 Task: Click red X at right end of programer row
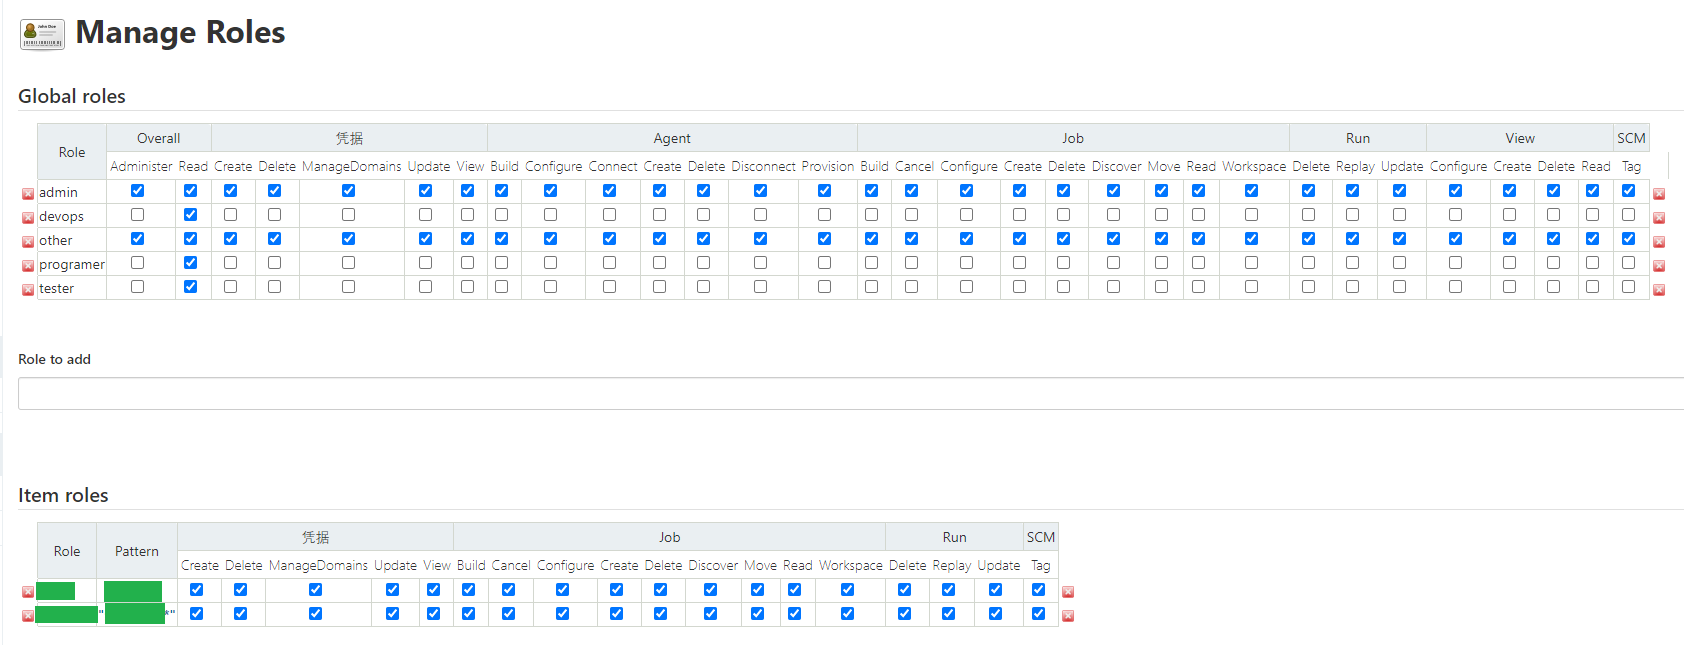point(1659,266)
